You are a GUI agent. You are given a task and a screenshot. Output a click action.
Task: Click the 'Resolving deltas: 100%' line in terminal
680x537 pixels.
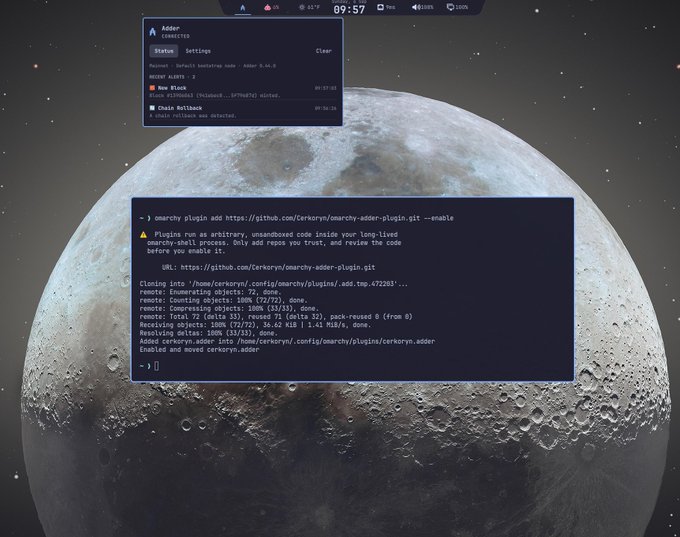[208, 333]
